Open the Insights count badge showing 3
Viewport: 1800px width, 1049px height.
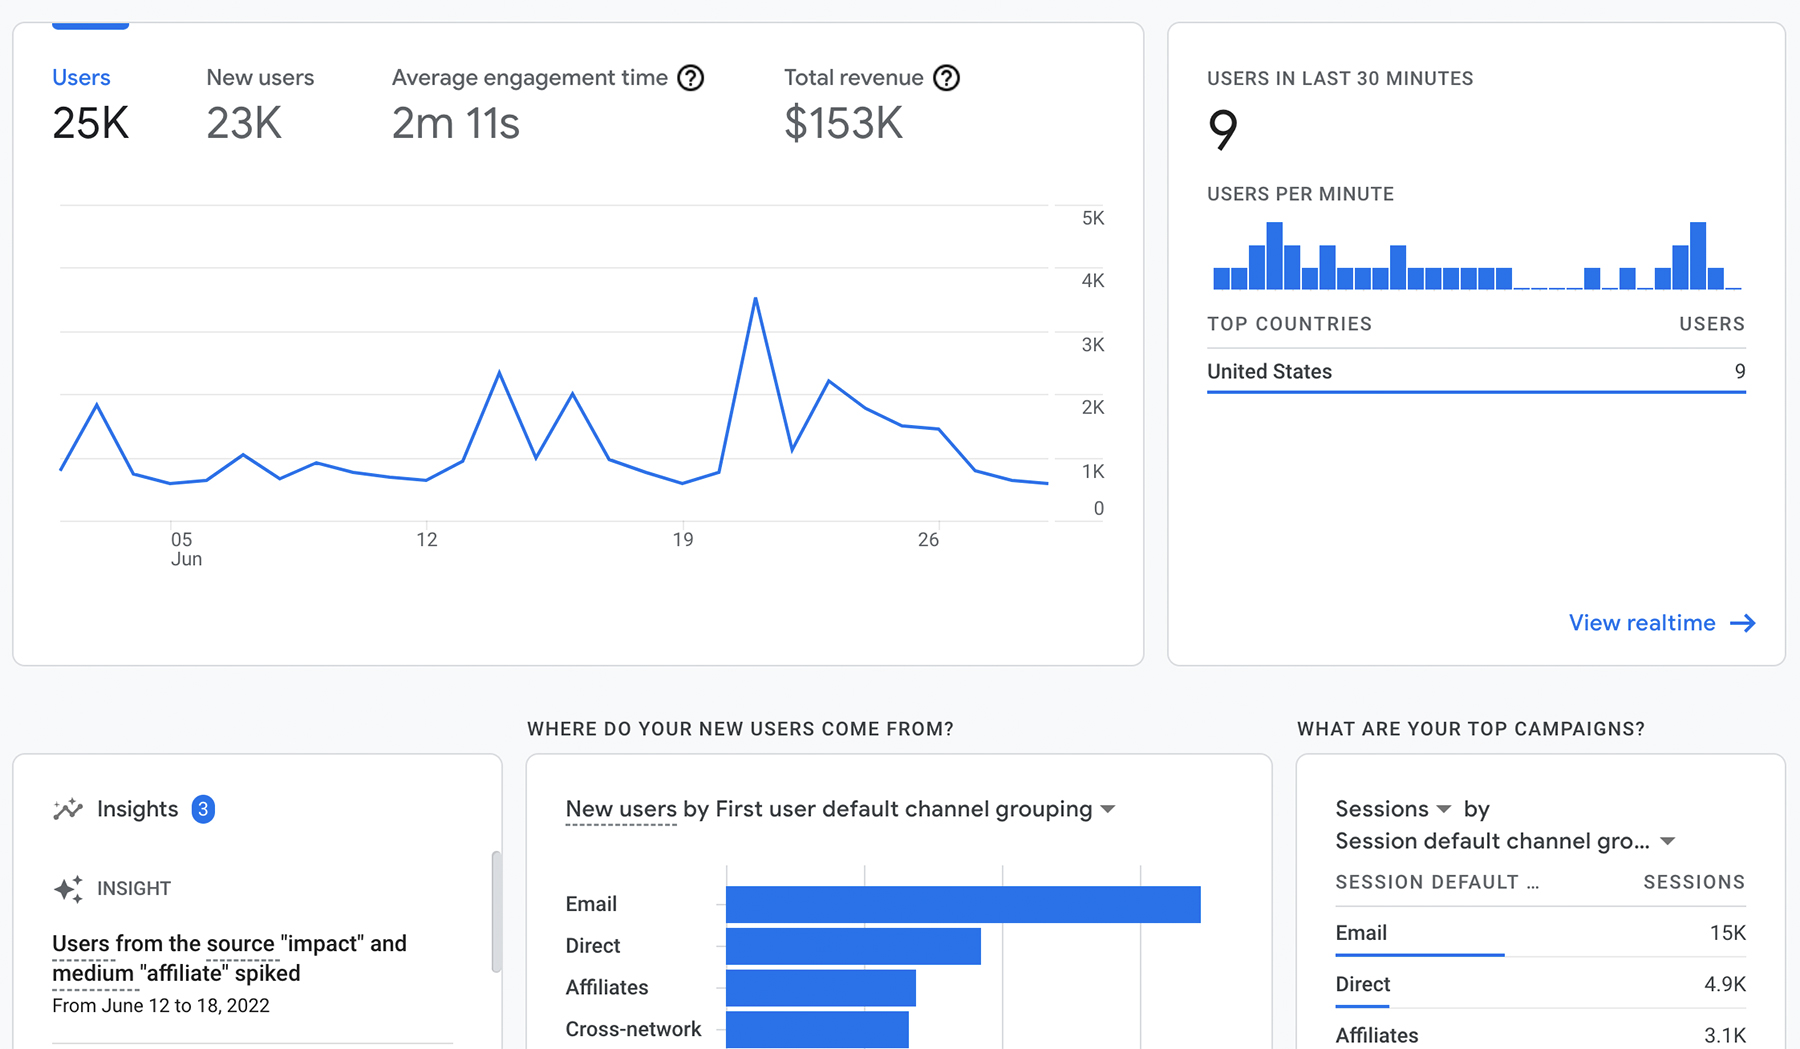[203, 809]
